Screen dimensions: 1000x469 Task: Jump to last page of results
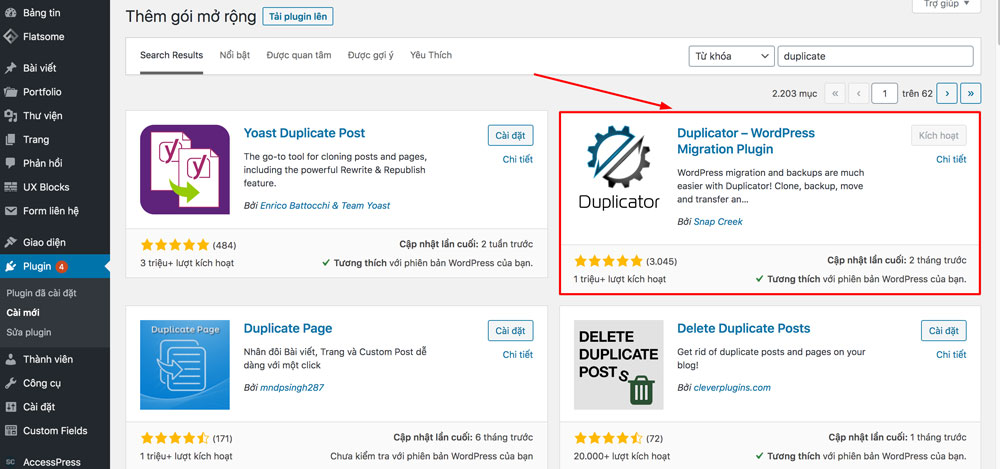point(971,93)
